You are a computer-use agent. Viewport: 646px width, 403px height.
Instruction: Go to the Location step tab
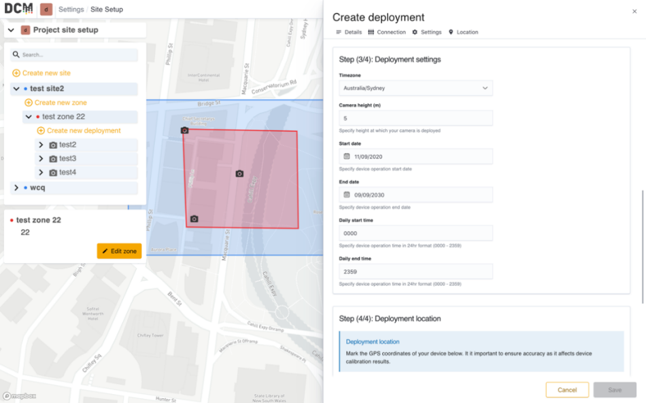[463, 32]
